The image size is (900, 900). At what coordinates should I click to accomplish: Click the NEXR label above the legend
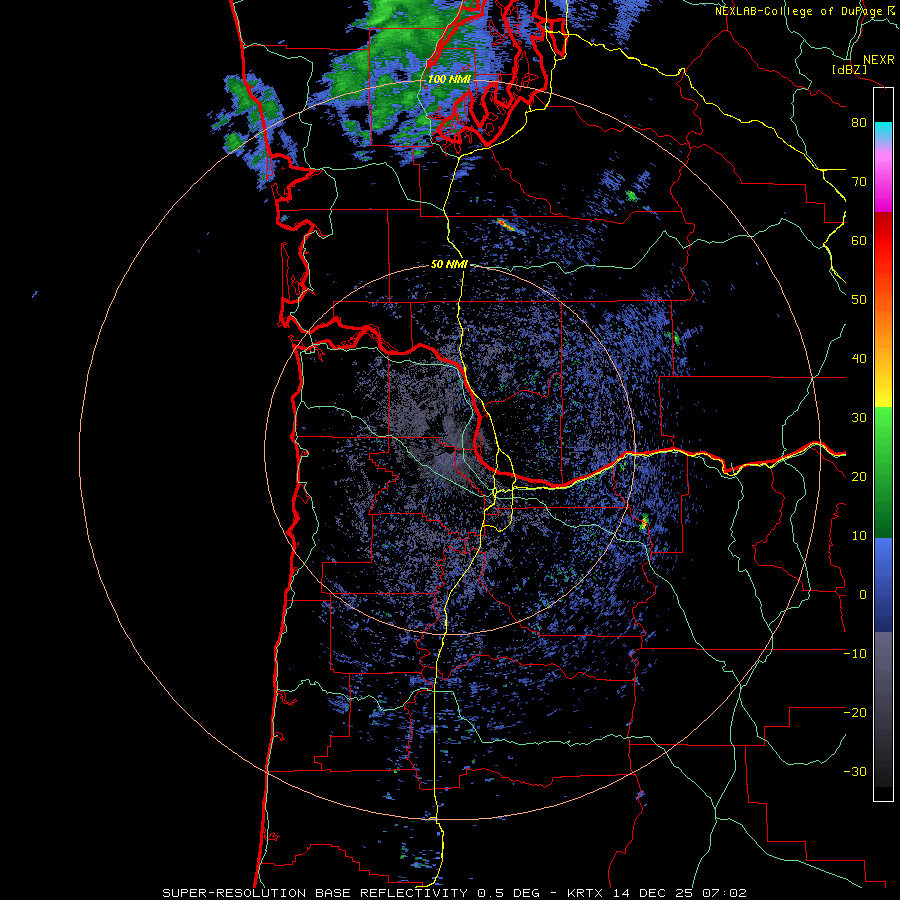879,60
